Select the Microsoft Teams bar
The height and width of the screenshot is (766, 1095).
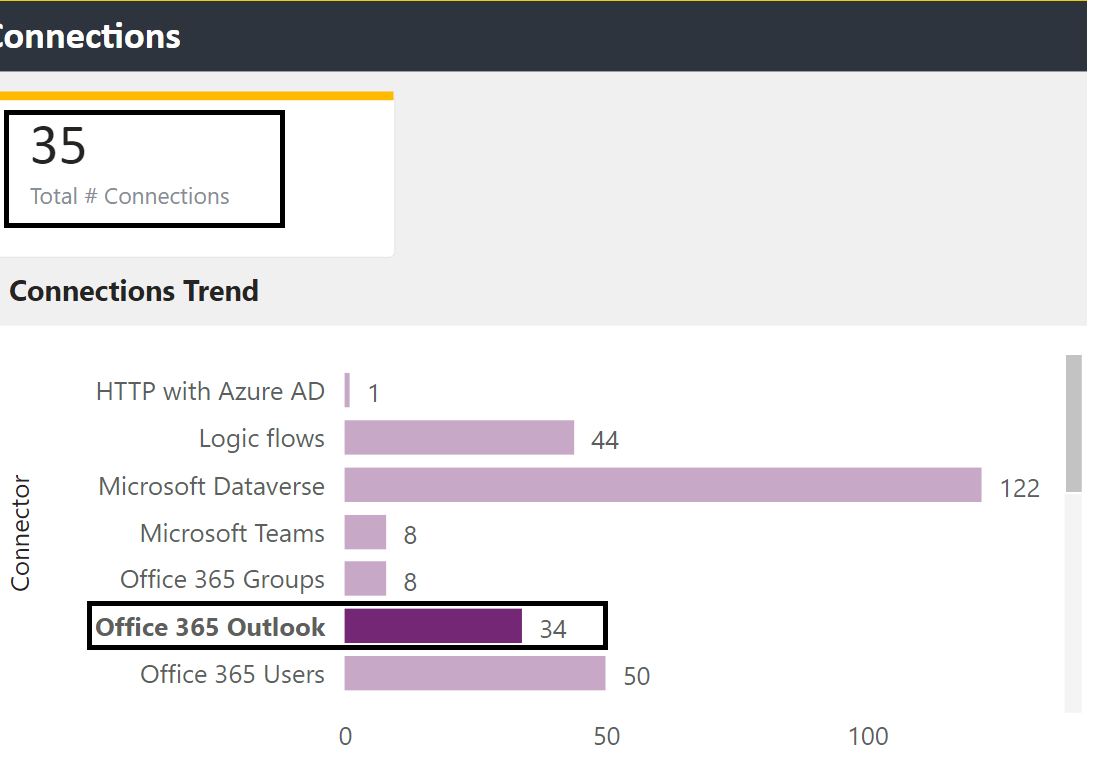click(x=364, y=532)
